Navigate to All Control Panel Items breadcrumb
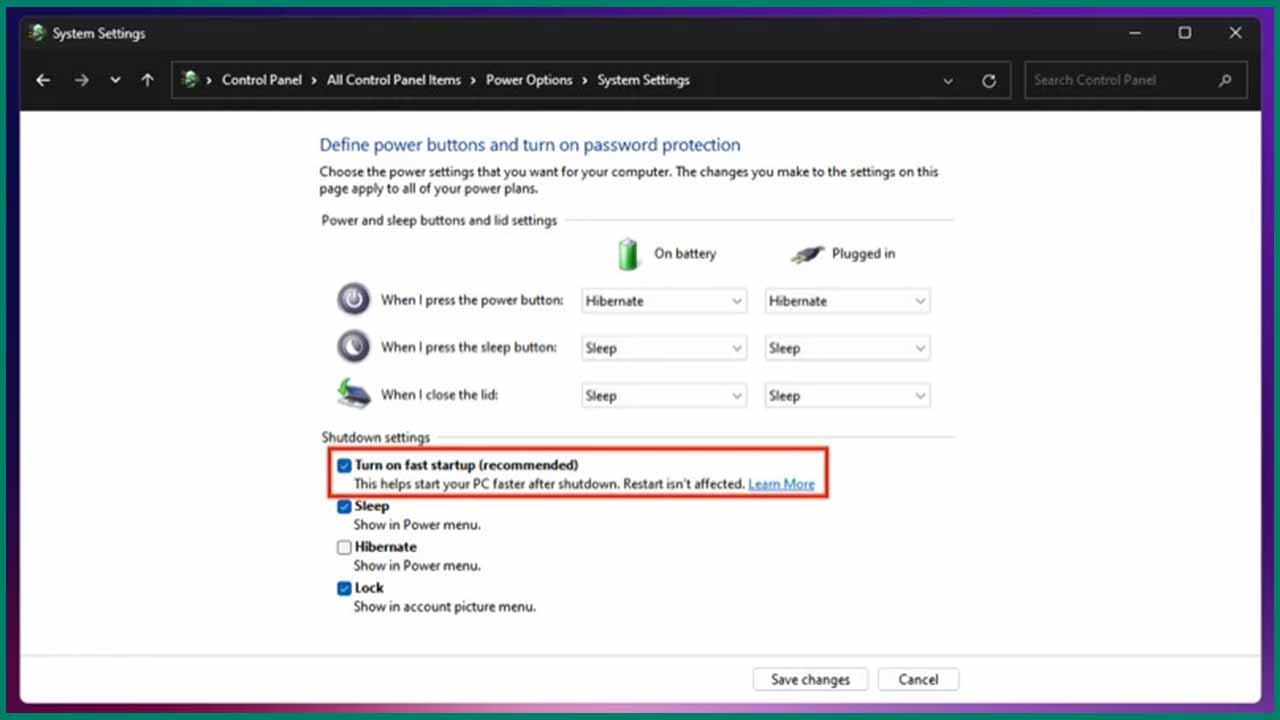1280x720 pixels. (394, 80)
